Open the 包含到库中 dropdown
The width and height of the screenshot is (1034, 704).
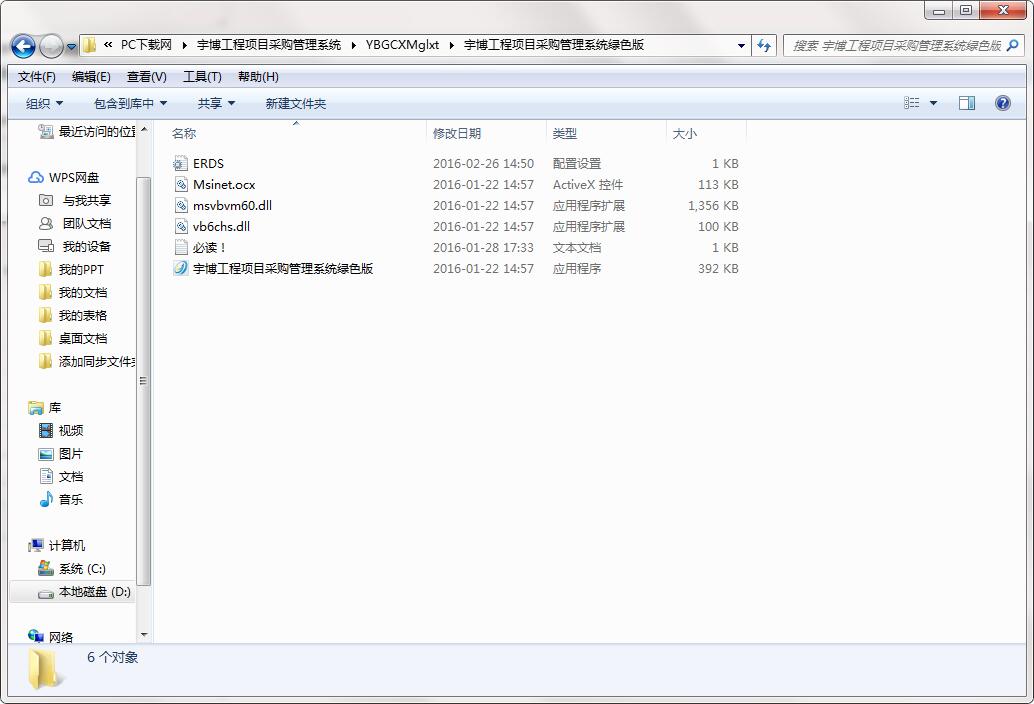[x=128, y=103]
